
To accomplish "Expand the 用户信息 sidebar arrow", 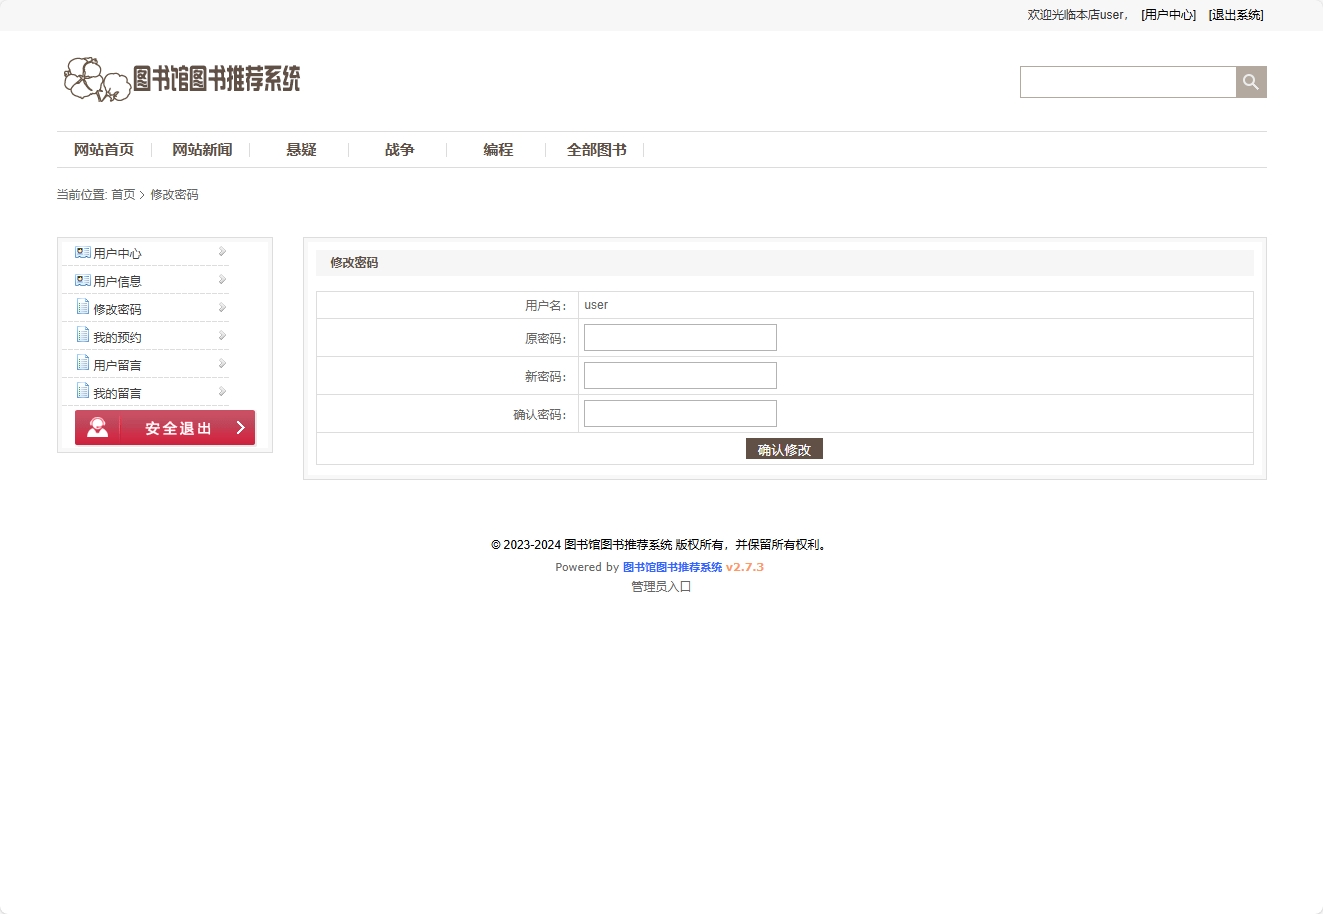I will (x=221, y=280).
